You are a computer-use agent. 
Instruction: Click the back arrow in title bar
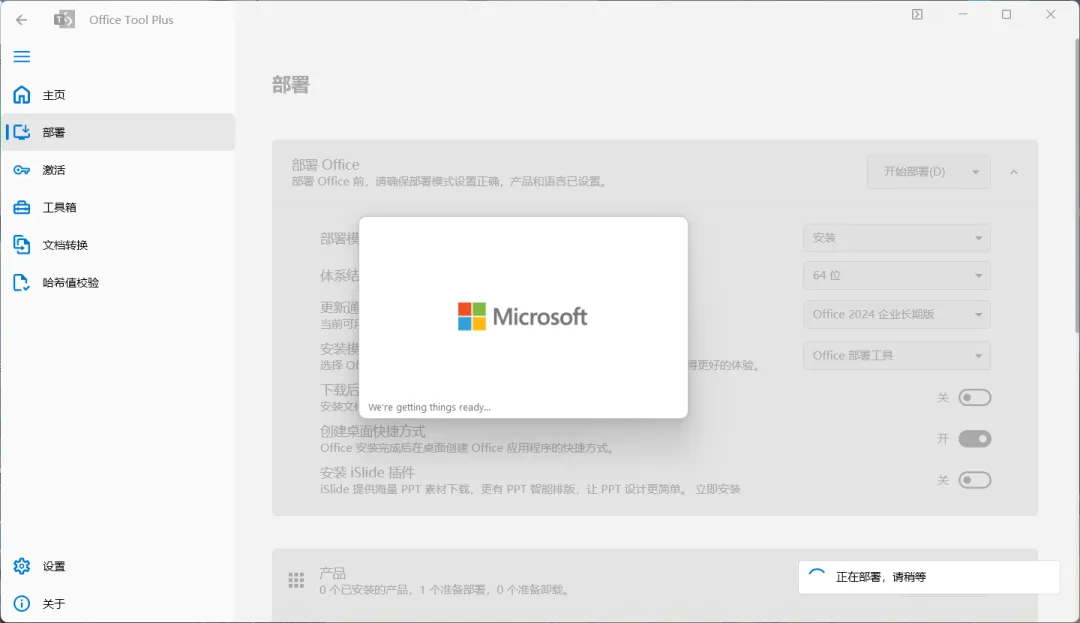point(21,20)
